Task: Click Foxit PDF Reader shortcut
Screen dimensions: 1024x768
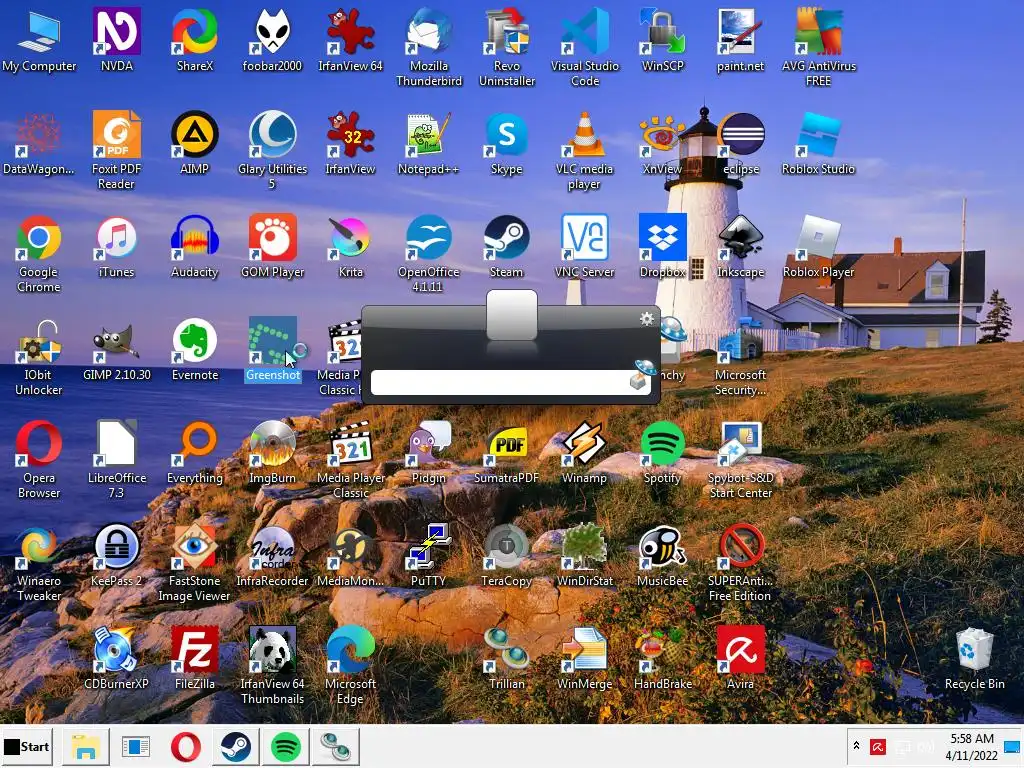Action: point(116,150)
